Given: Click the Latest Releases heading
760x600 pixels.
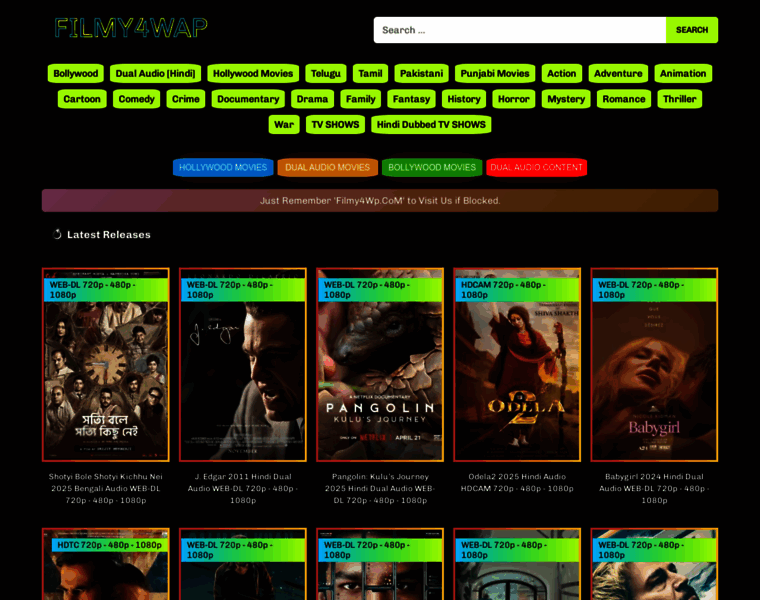Looking at the screenshot, I should 109,235.
